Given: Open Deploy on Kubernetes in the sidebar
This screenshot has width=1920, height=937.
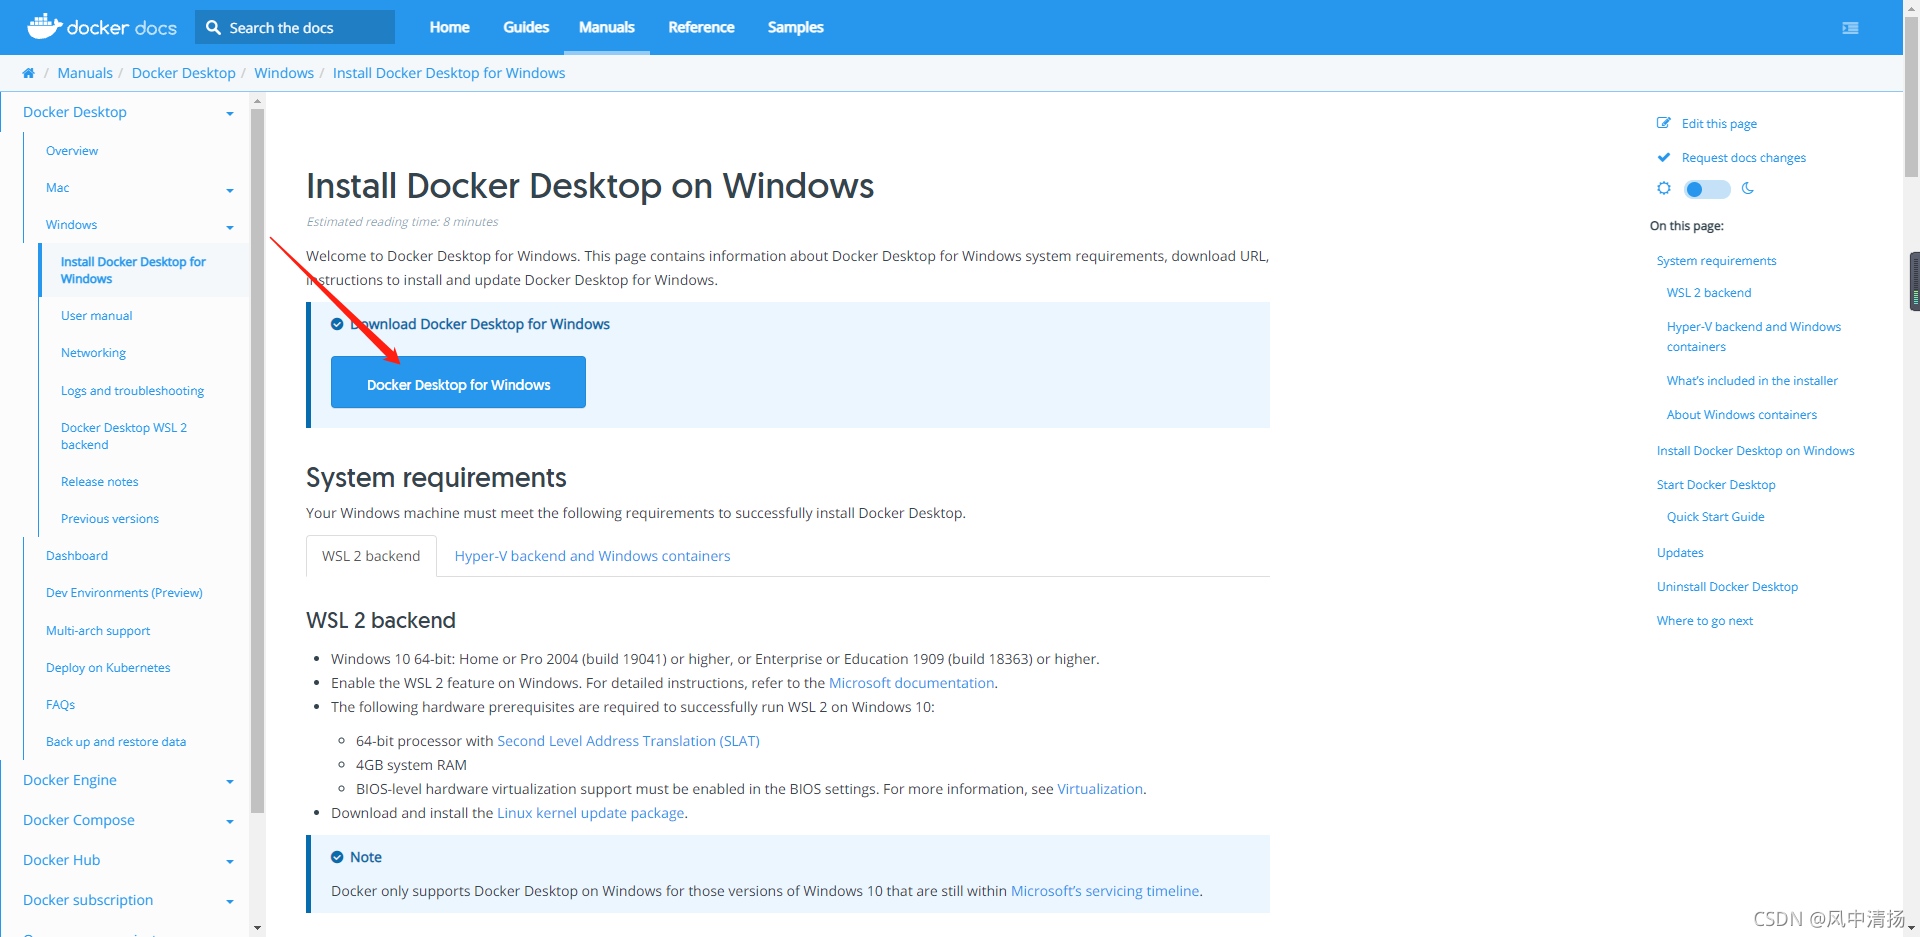Looking at the screenshot, I should tap(108, 668).
